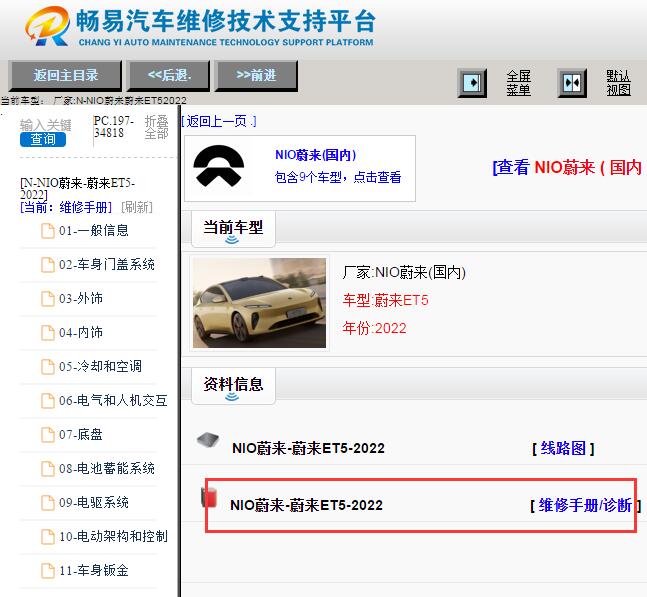Open 02-车身门盖系统 tree item

click(x=107, y=264)
